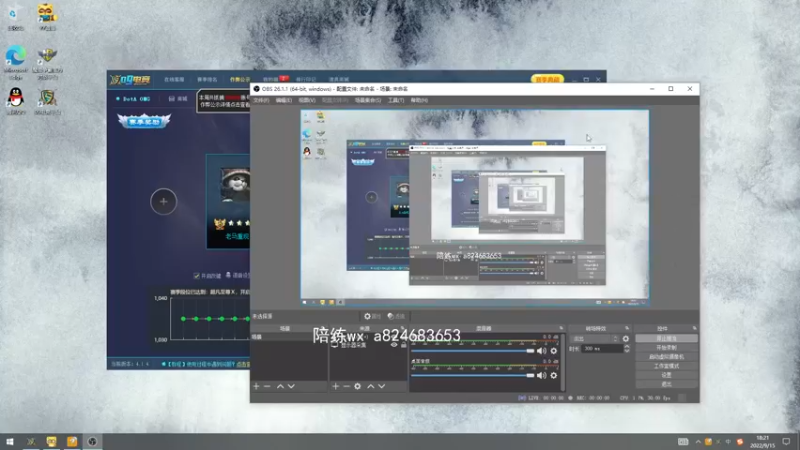Open the OBS View menu
Screen dimensions: 800x450
coord(307,101)
